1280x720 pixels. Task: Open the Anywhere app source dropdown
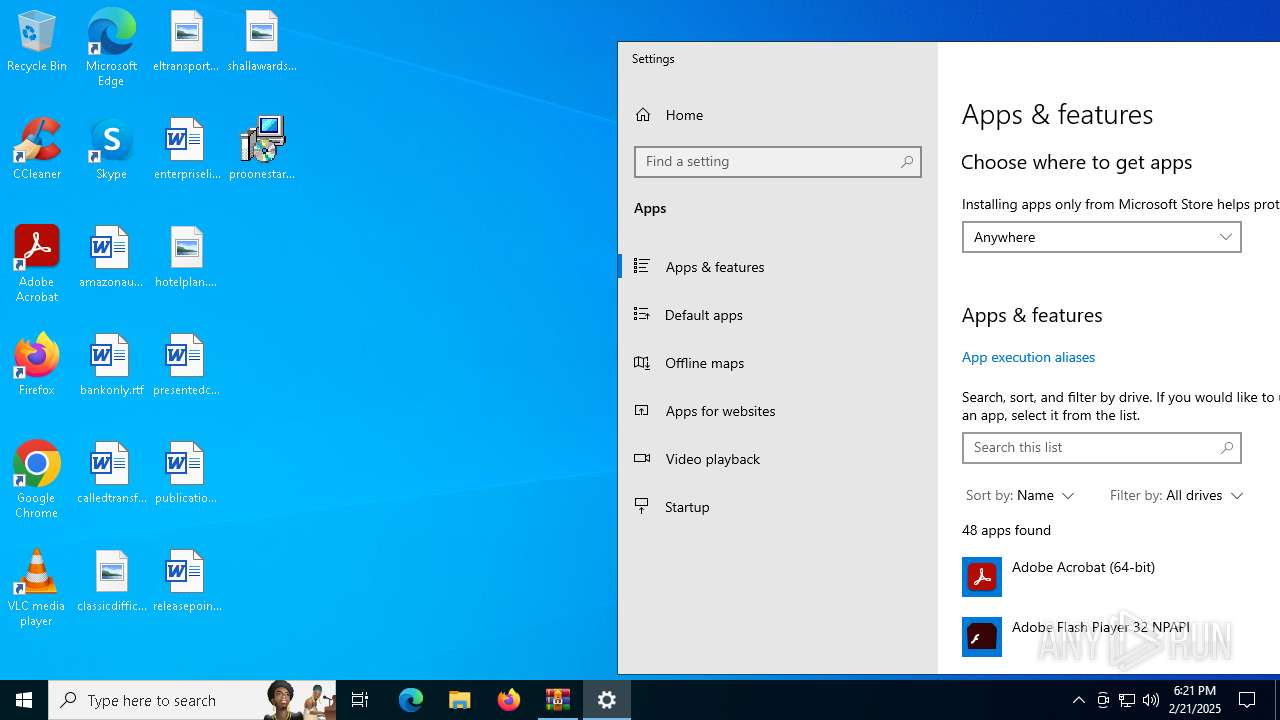pyautogui.click(x=1102, y=237)
